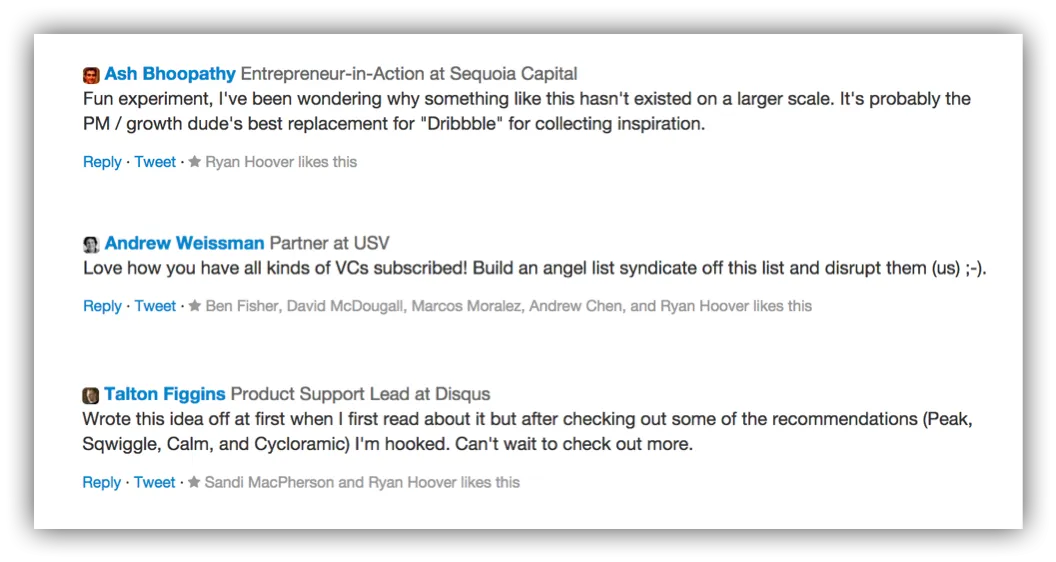Click Sandi MacPherson in Talton's likes list
The height and width of the screenshot is (562, 1056).
click(269, 482)
